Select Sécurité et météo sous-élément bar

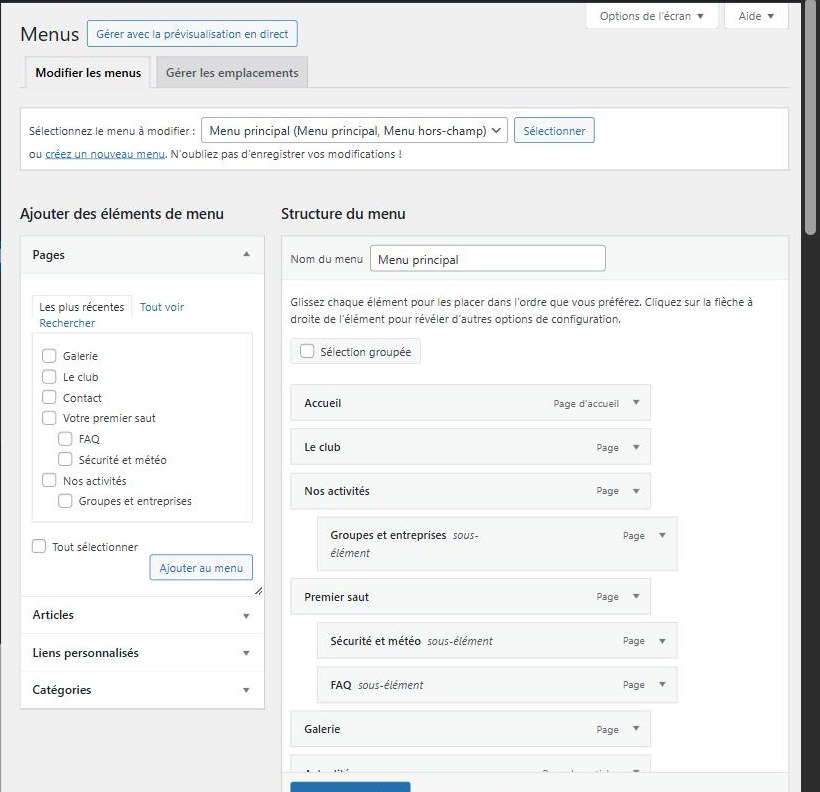click(x=497, y=640)
